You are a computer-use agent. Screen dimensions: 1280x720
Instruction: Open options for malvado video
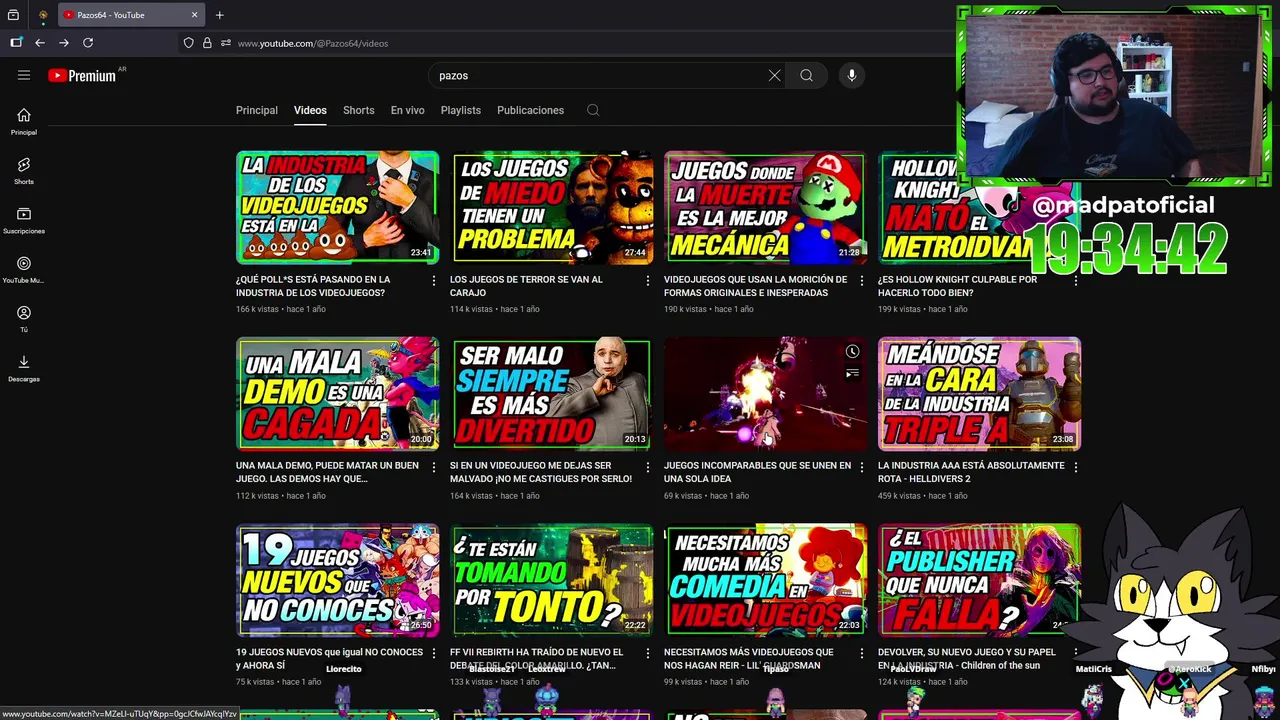pos(647,467)
